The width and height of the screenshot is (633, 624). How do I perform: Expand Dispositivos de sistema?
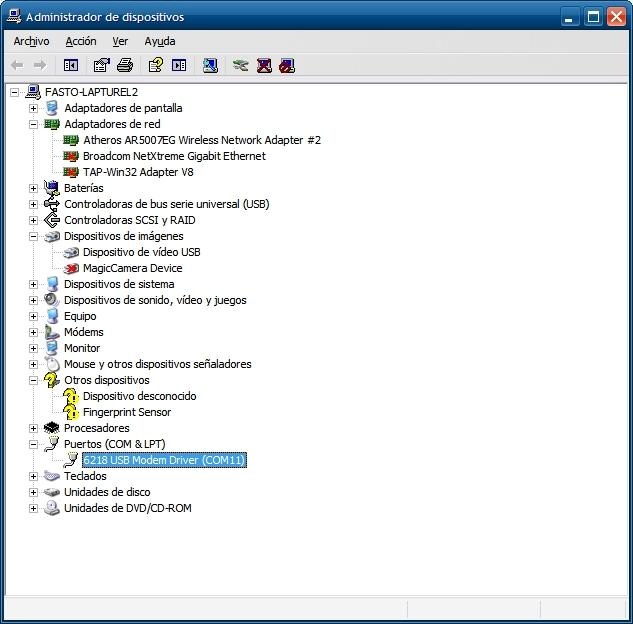click(x=33, y=284)
